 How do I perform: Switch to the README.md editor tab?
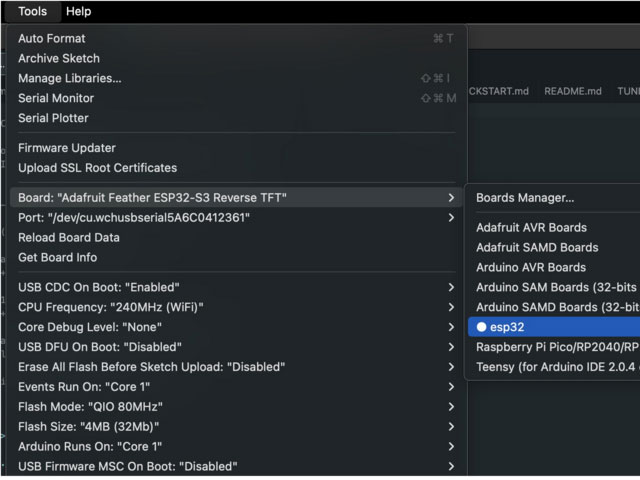click(x=573, y=91)
